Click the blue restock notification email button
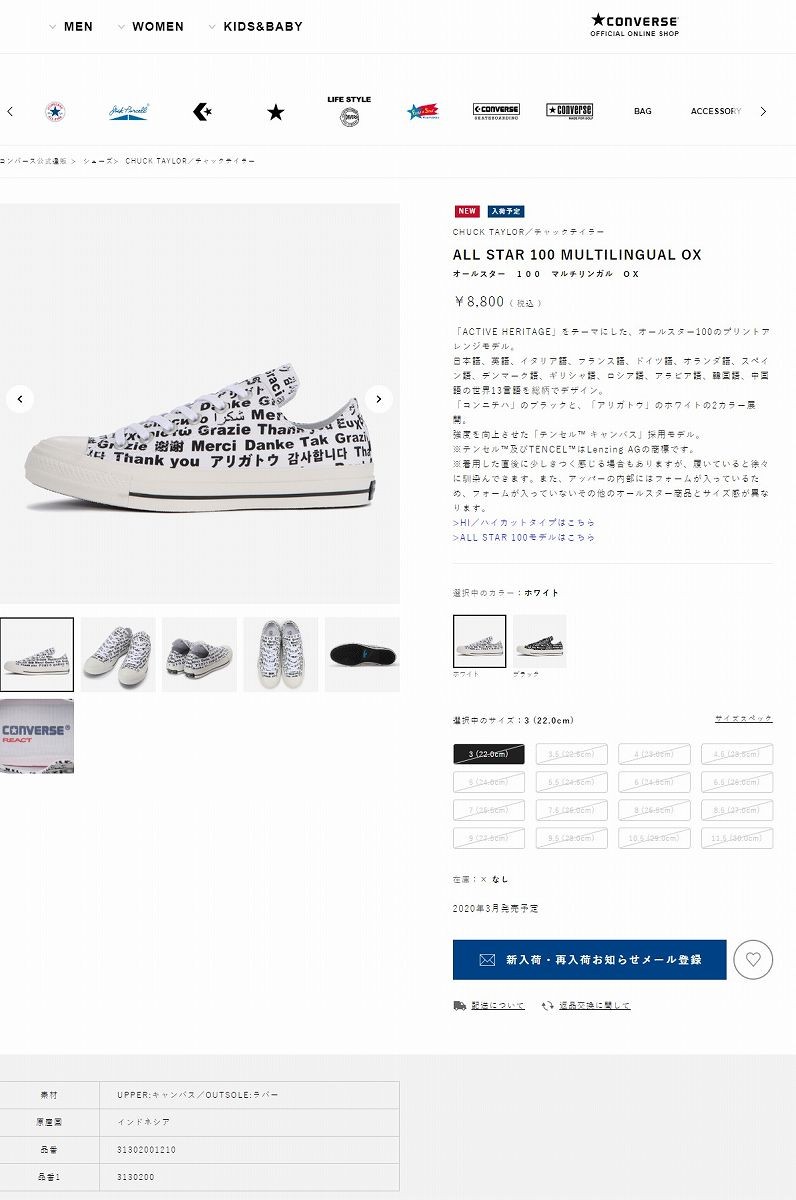 coord(590,960)
